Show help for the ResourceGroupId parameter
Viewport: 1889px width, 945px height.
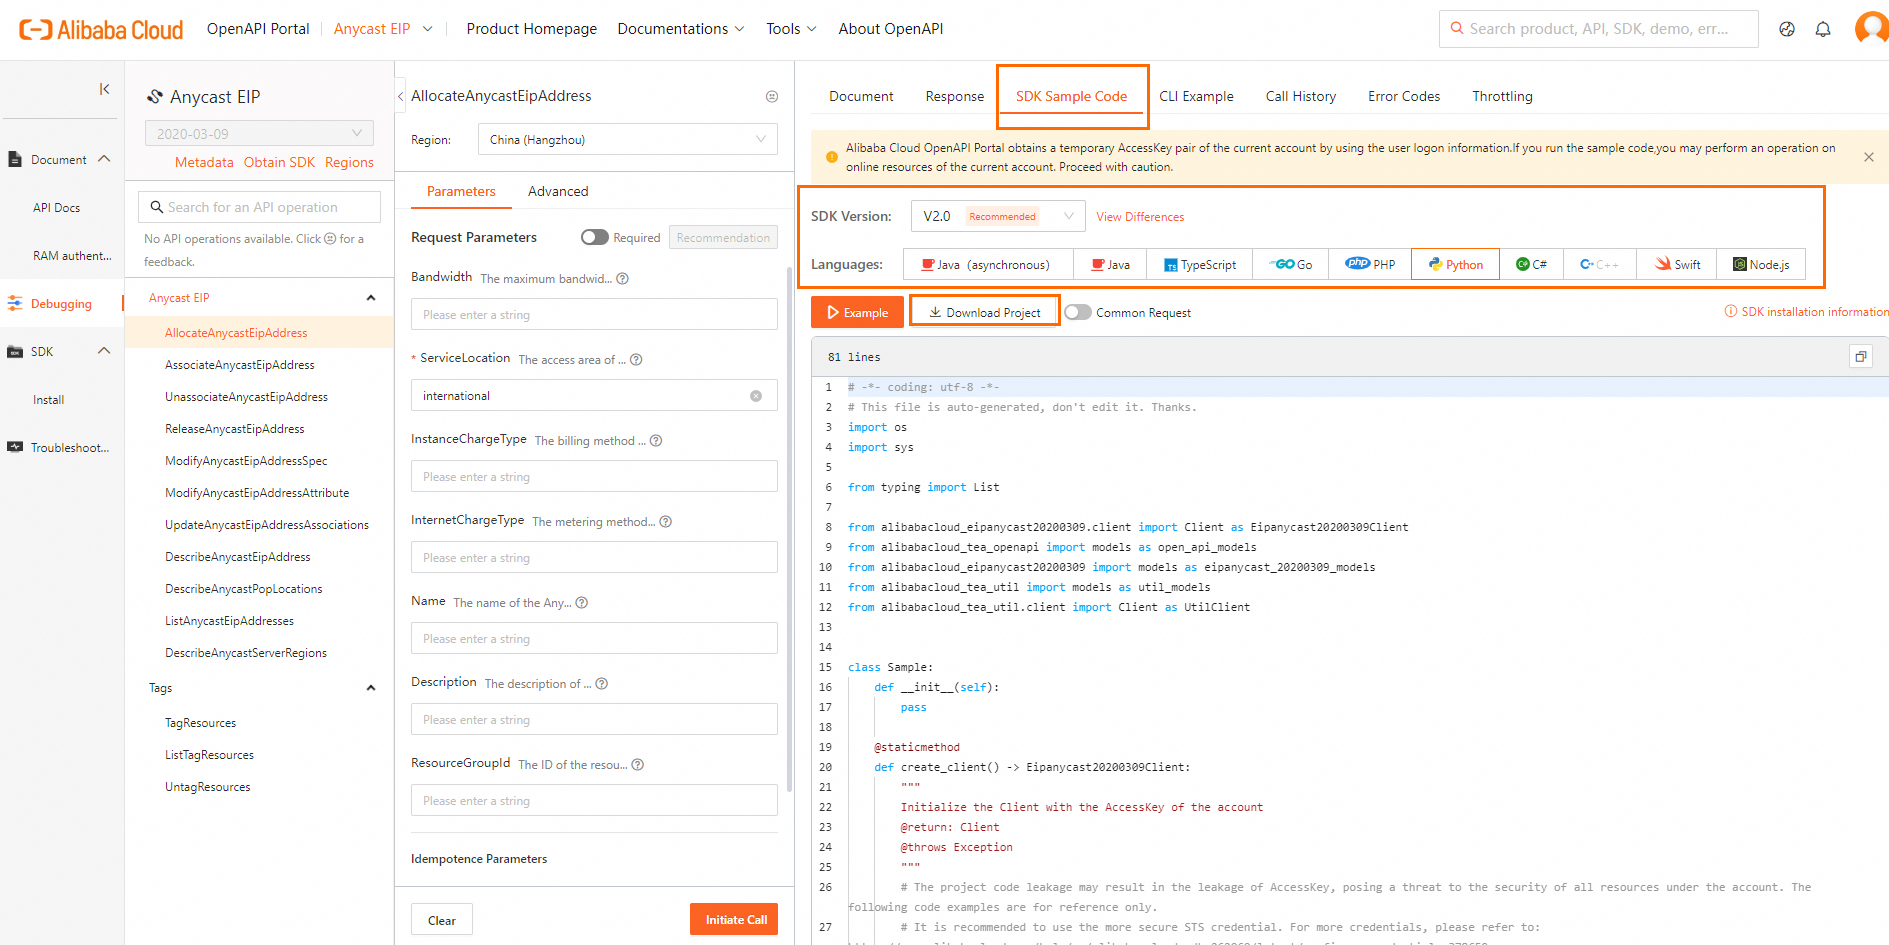[638, 765]
